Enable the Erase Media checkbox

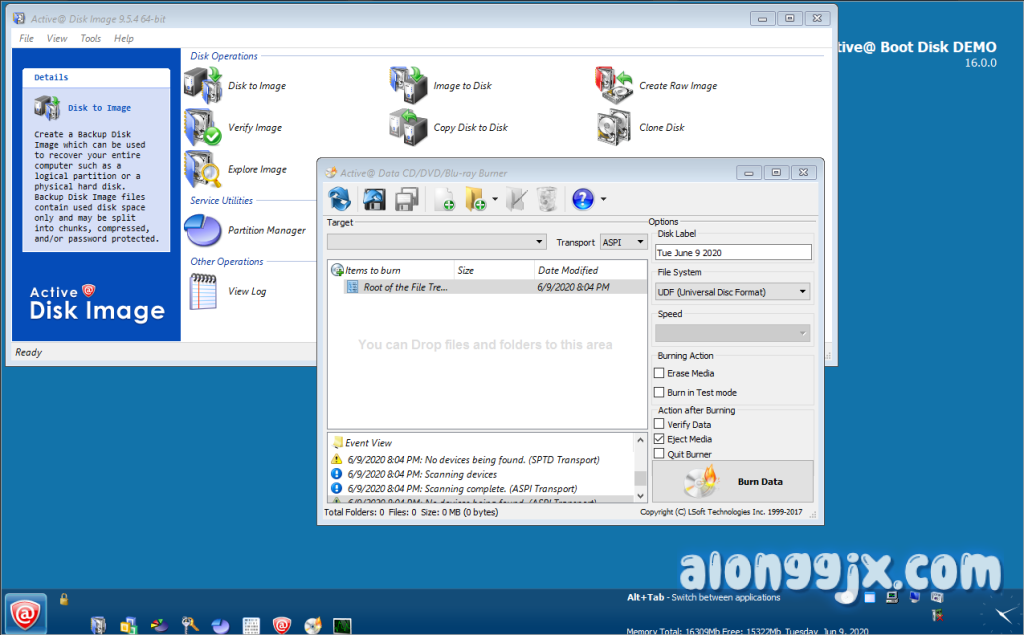659,373
